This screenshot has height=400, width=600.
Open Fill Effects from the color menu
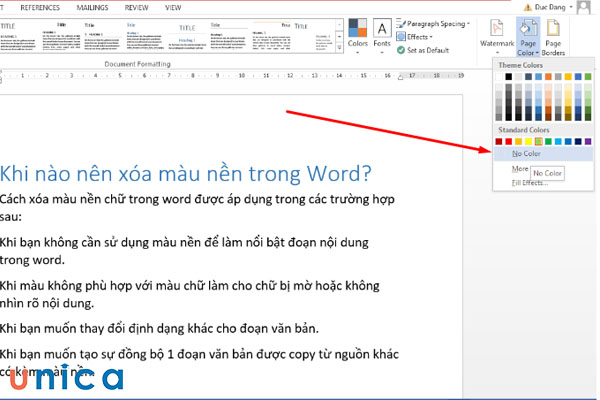530,182
